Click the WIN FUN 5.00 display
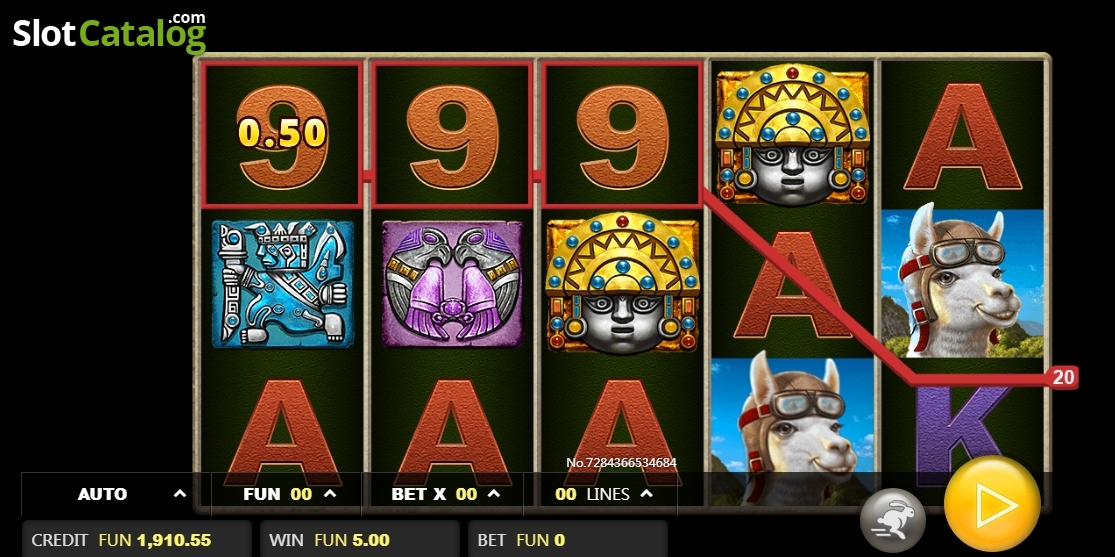The width and height of the screenshot is (1115, 557). point(359,540)
